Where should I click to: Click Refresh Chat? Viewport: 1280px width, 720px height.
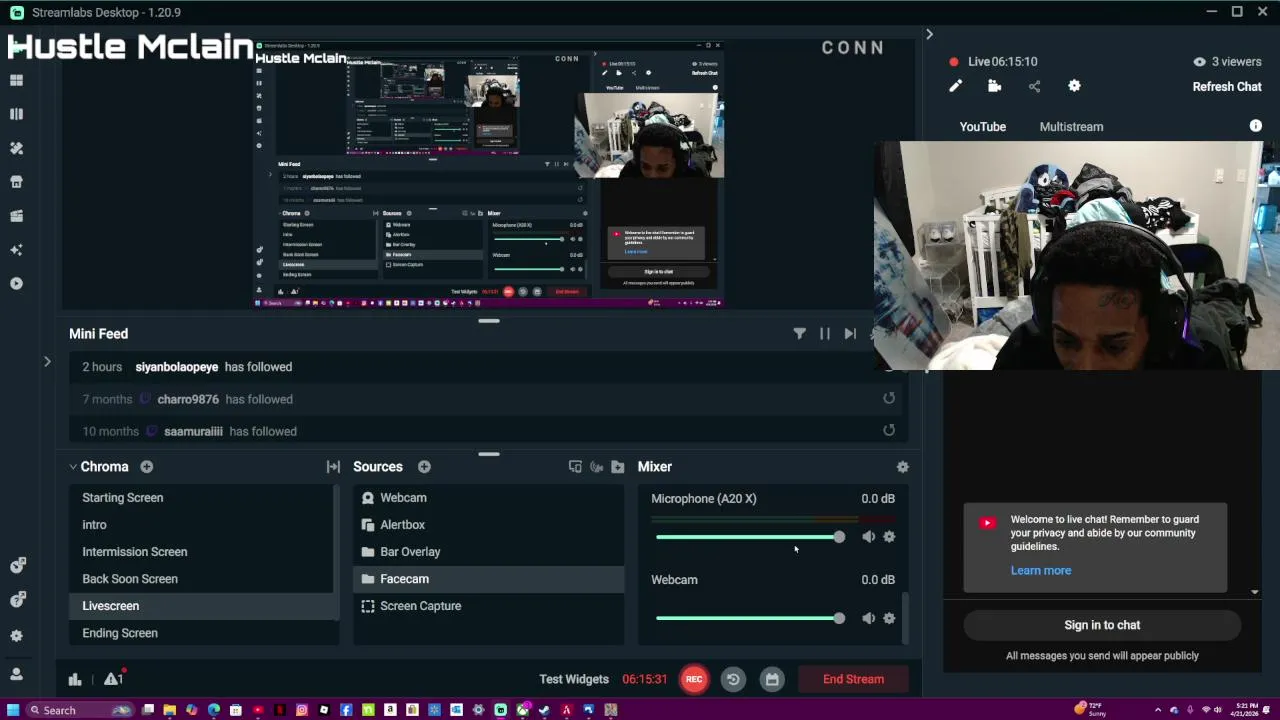click(x=1227, y=87)
